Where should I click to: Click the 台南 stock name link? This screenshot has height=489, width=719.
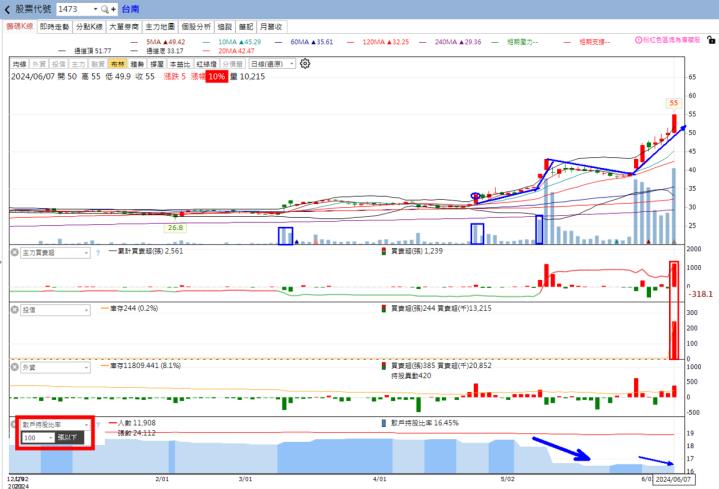coord(130,9)
